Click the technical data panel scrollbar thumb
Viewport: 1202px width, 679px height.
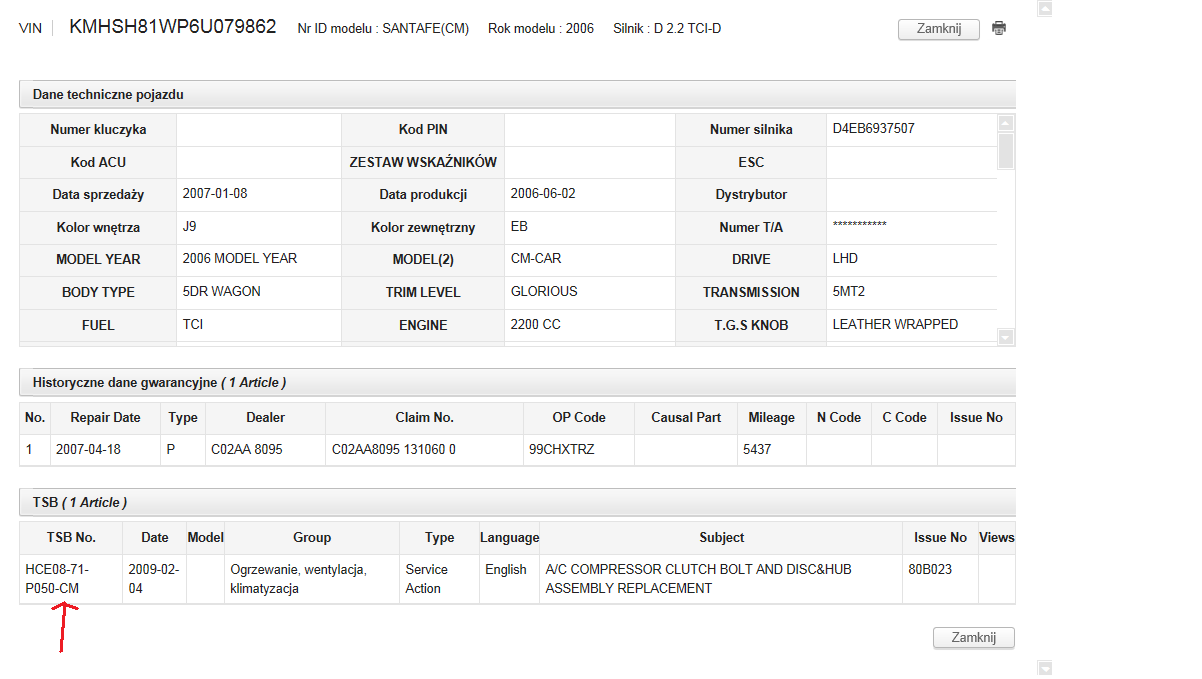[x=1006, y=151]
